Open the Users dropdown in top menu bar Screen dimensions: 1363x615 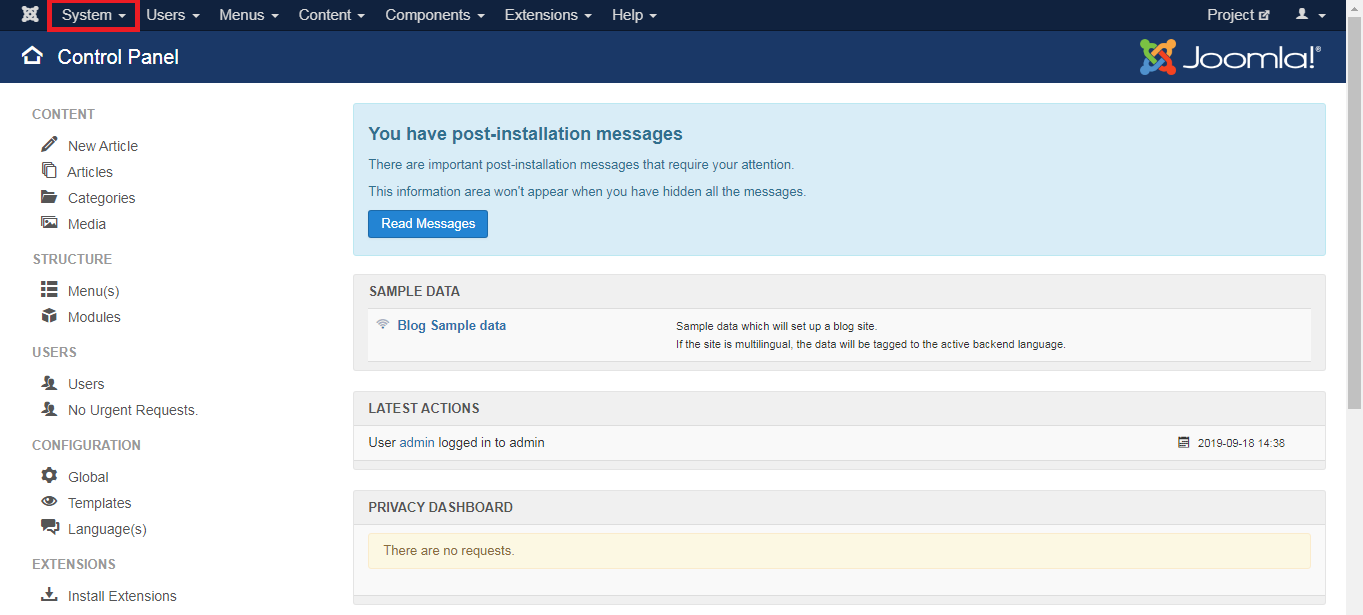coord(173,15)
